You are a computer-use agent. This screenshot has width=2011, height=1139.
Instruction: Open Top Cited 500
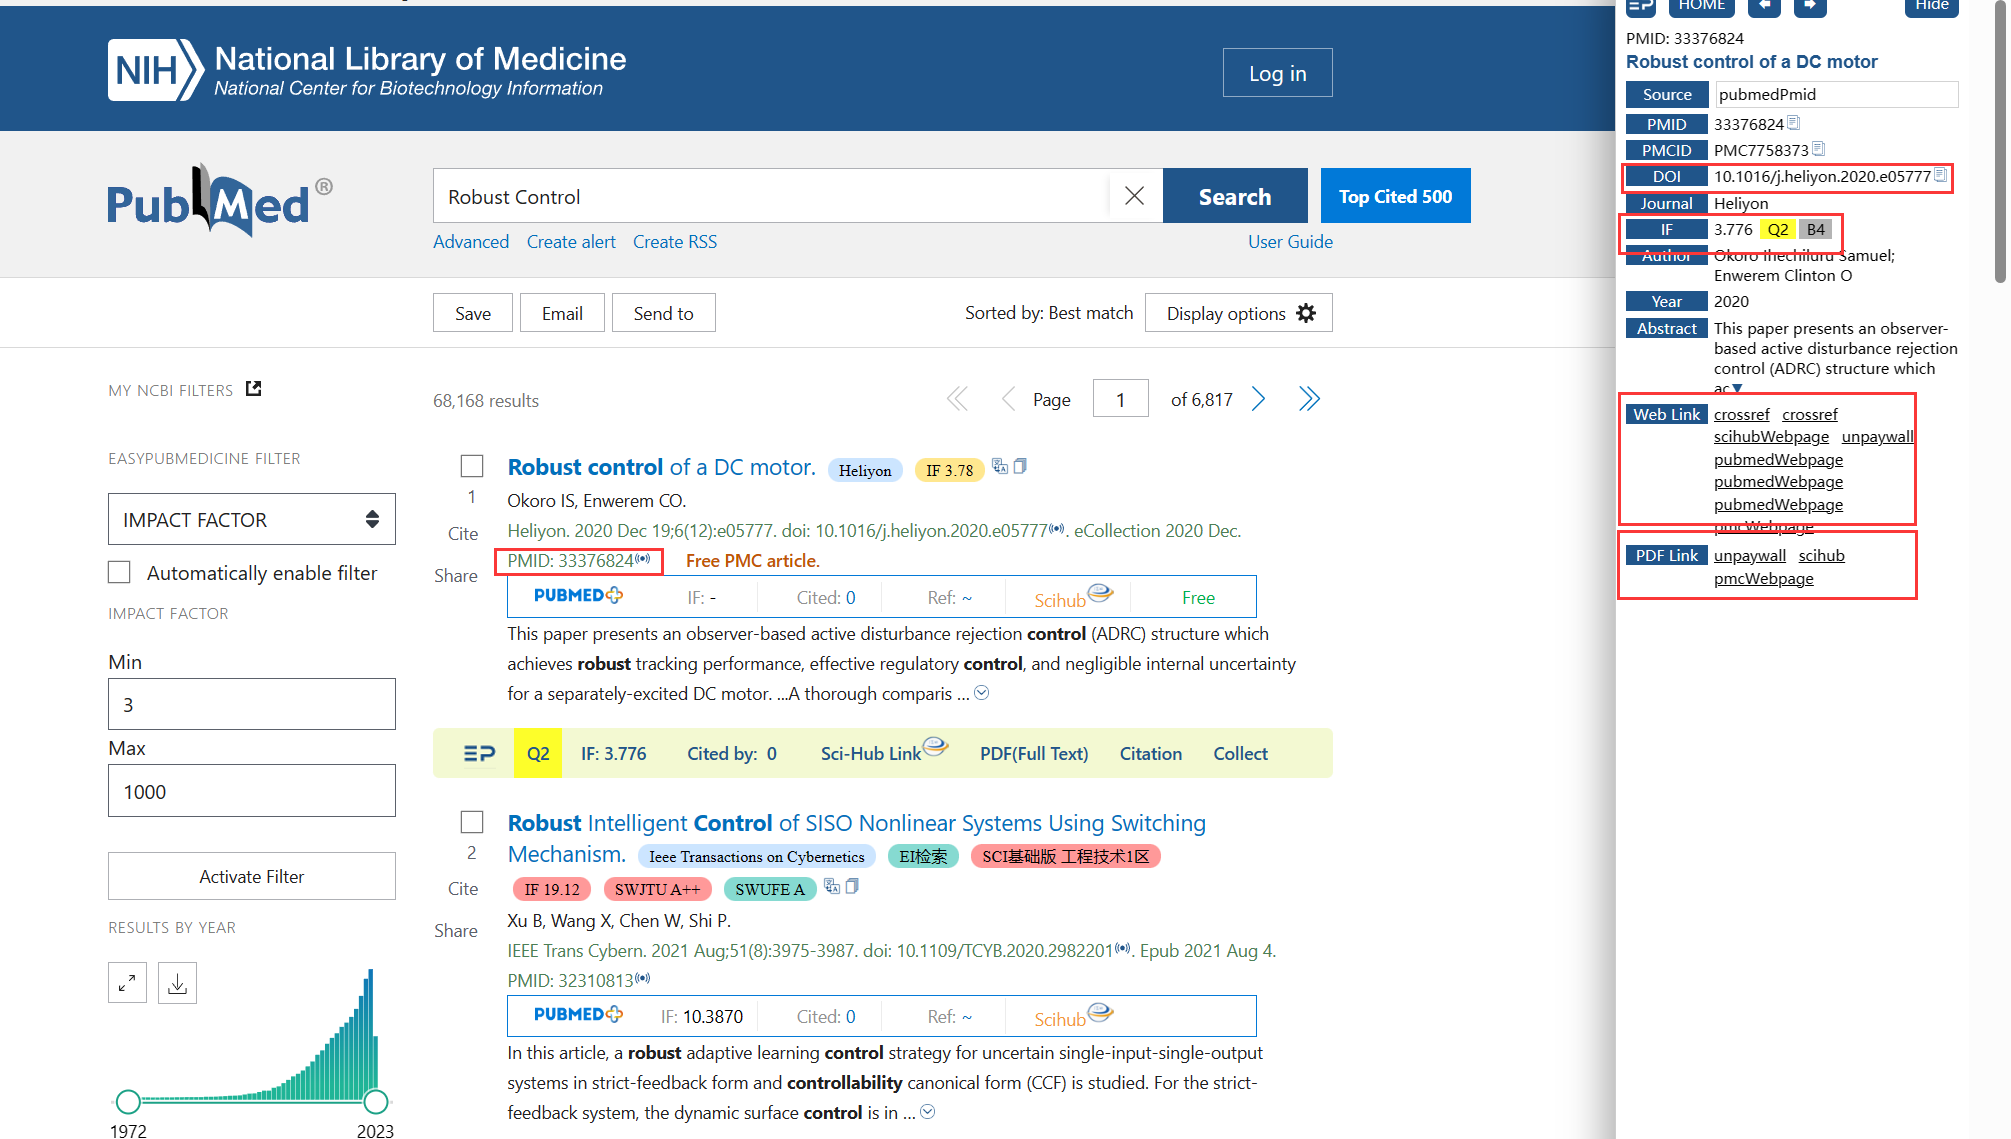point(1395,196)
